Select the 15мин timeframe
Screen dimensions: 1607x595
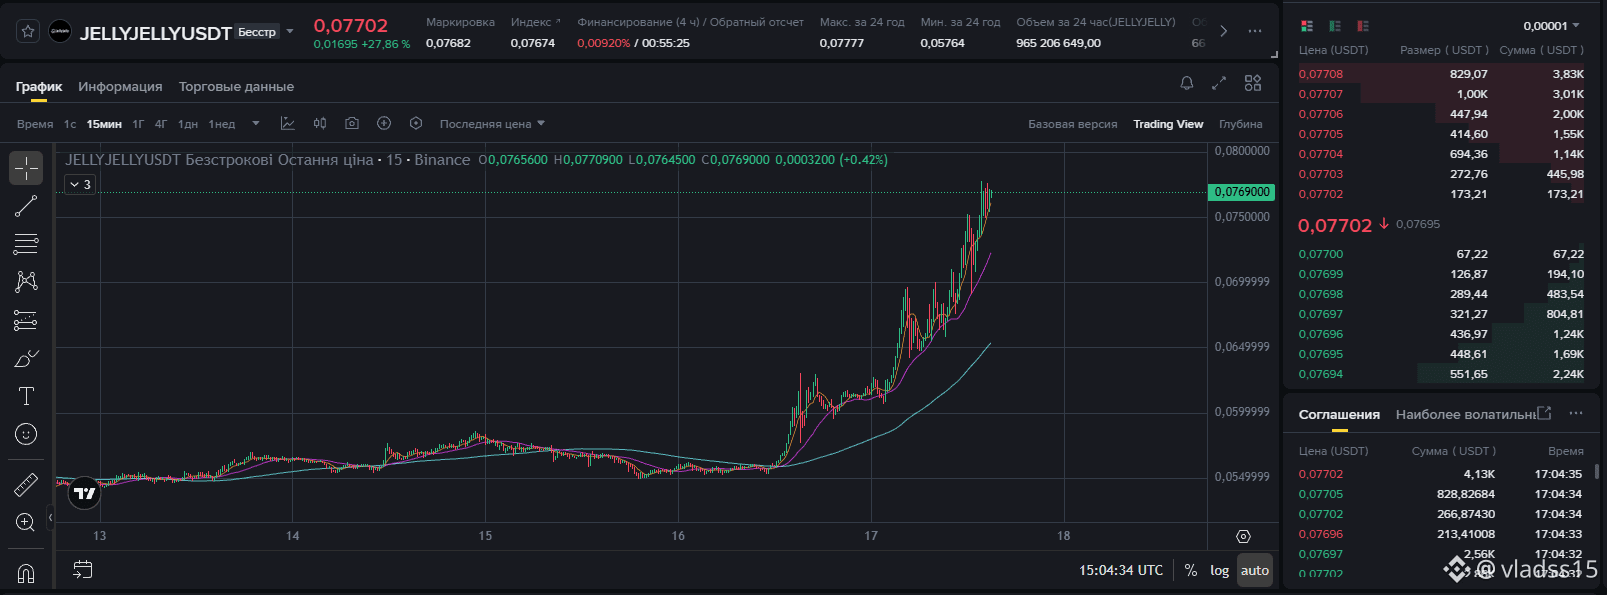[104, 124]
